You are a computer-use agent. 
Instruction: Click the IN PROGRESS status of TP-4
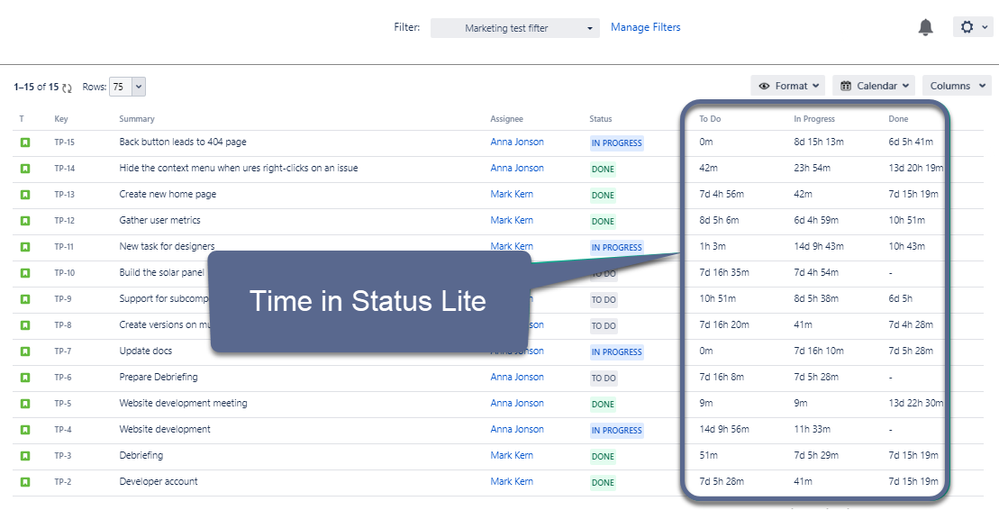point(617,431)
